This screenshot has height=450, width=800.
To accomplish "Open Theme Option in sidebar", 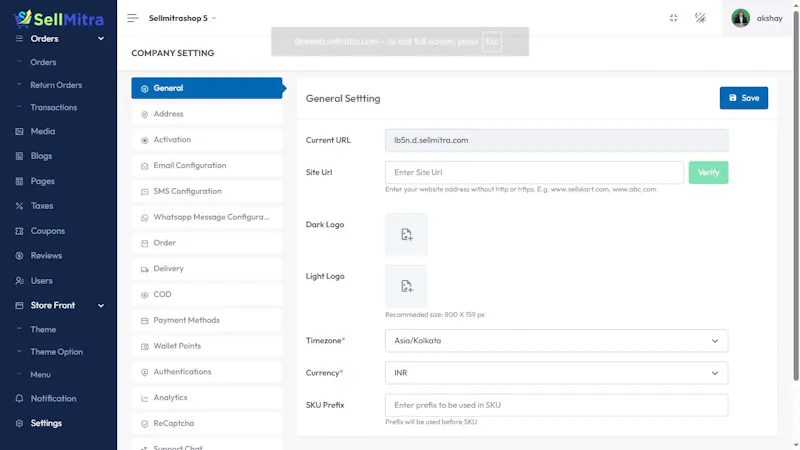I will pos(56,352).
